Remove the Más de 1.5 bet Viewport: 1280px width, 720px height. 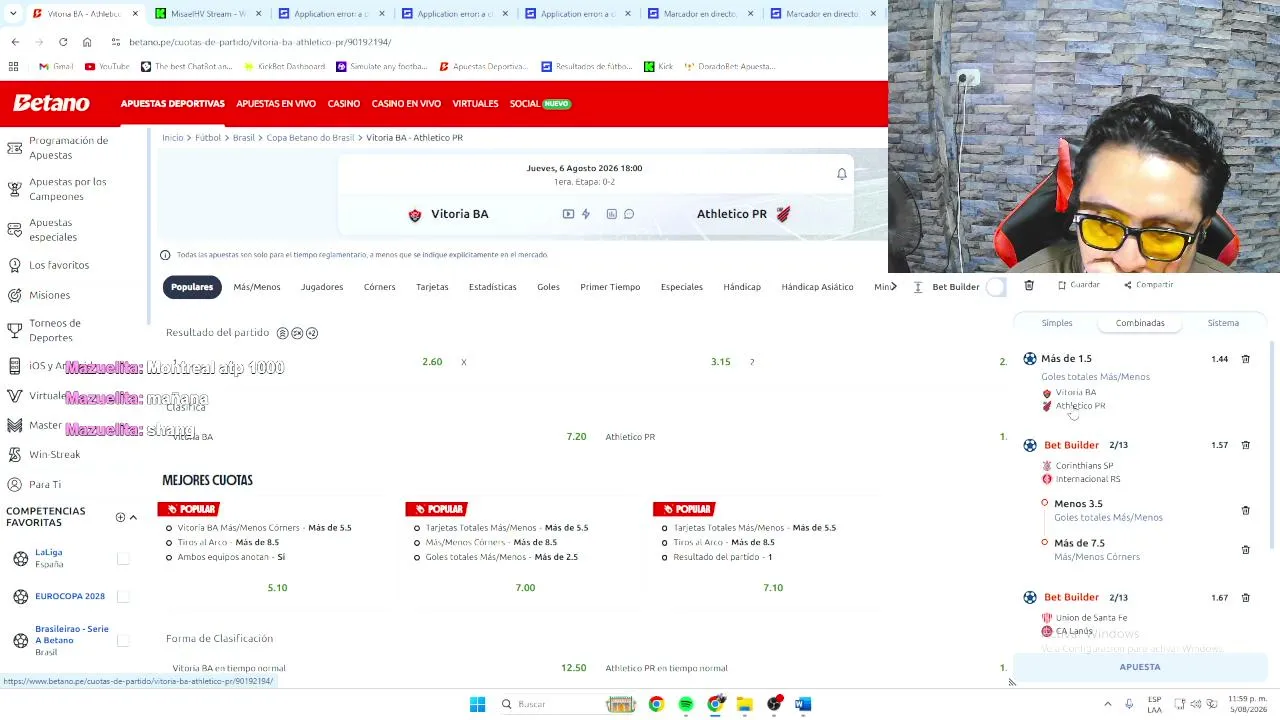click(x=1246, y=358)
